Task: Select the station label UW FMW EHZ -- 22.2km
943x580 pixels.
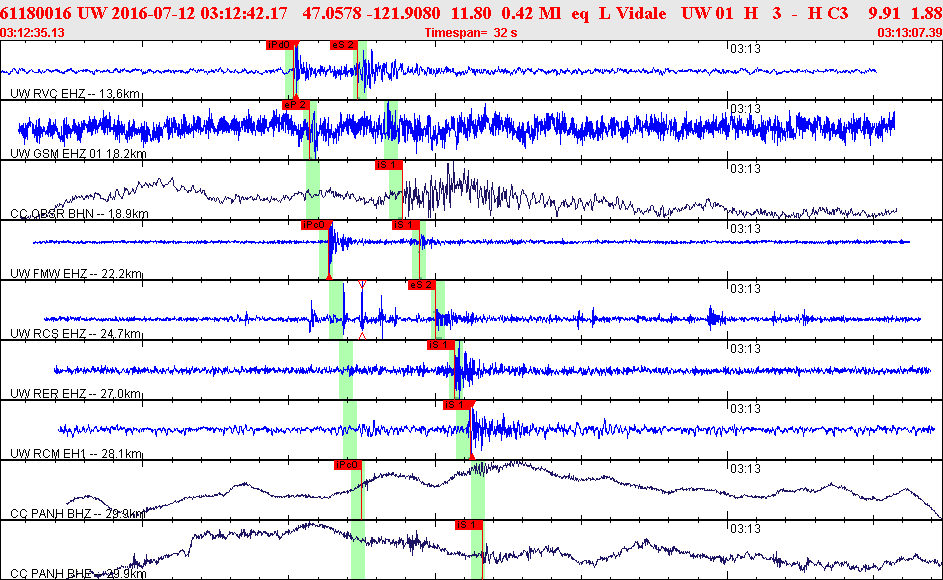Action: [76, 274]
